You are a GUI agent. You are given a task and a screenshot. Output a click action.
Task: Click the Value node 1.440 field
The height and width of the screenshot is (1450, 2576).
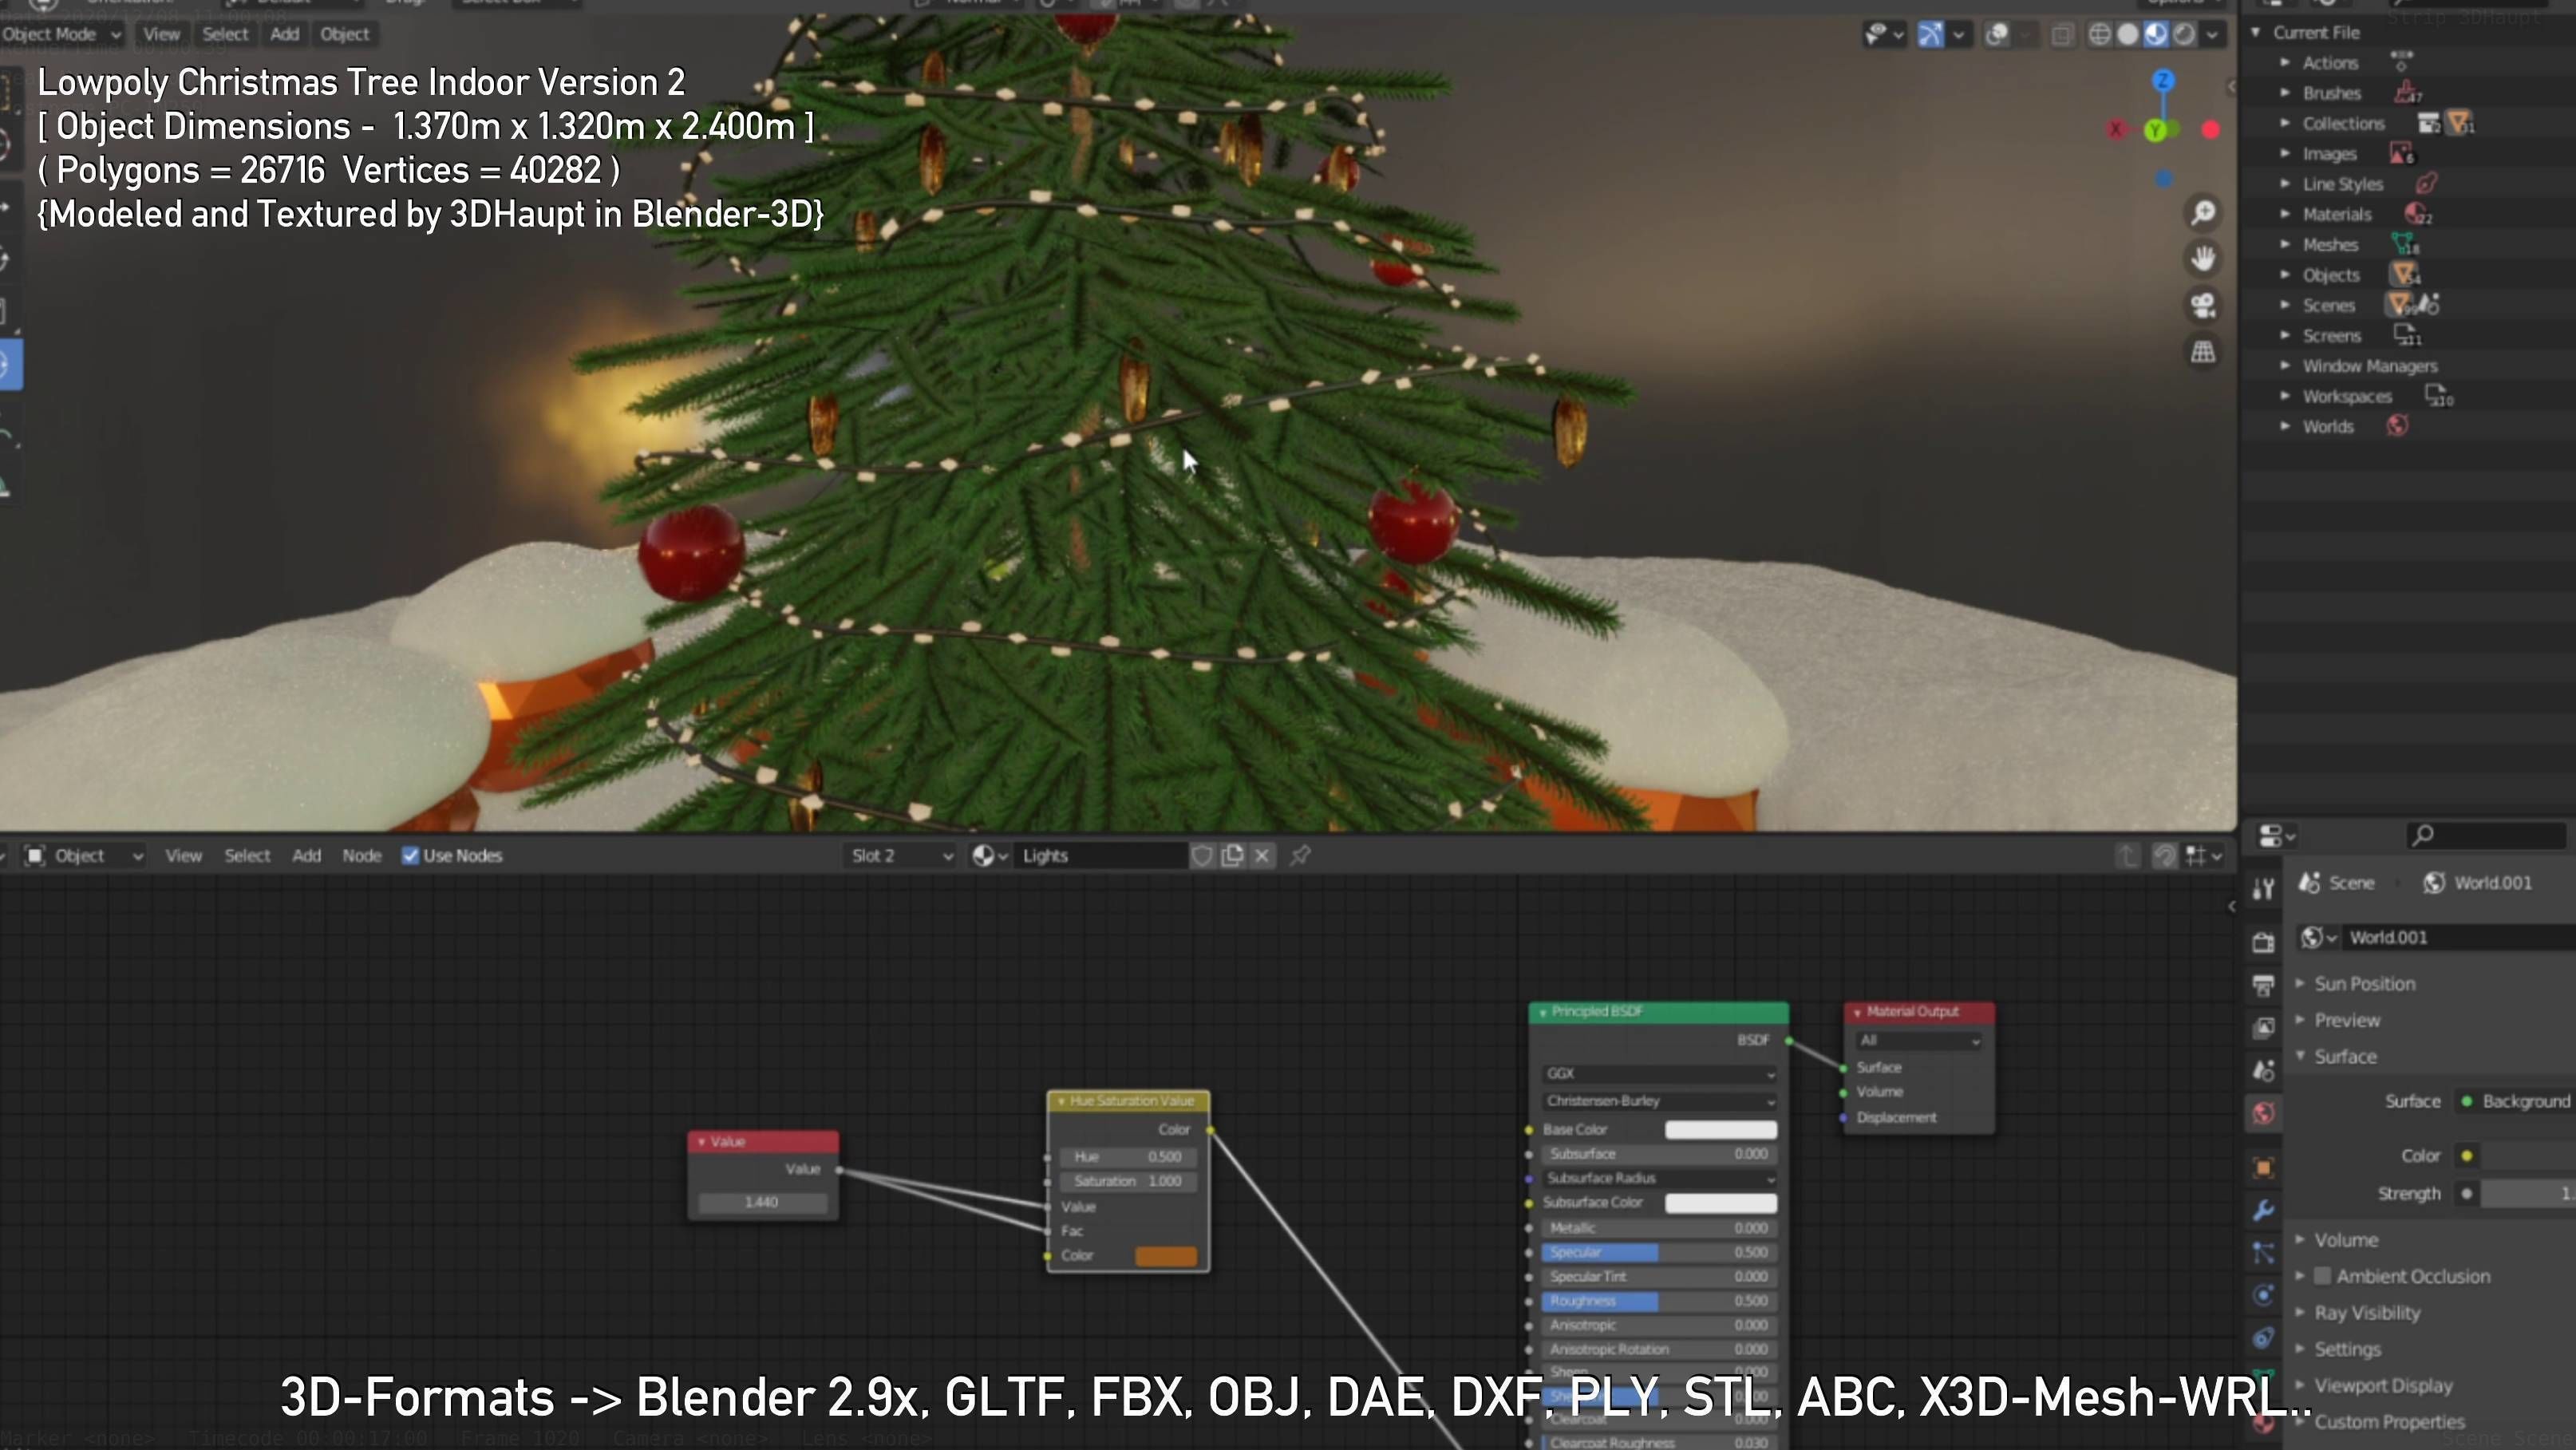pos(762,1202)
